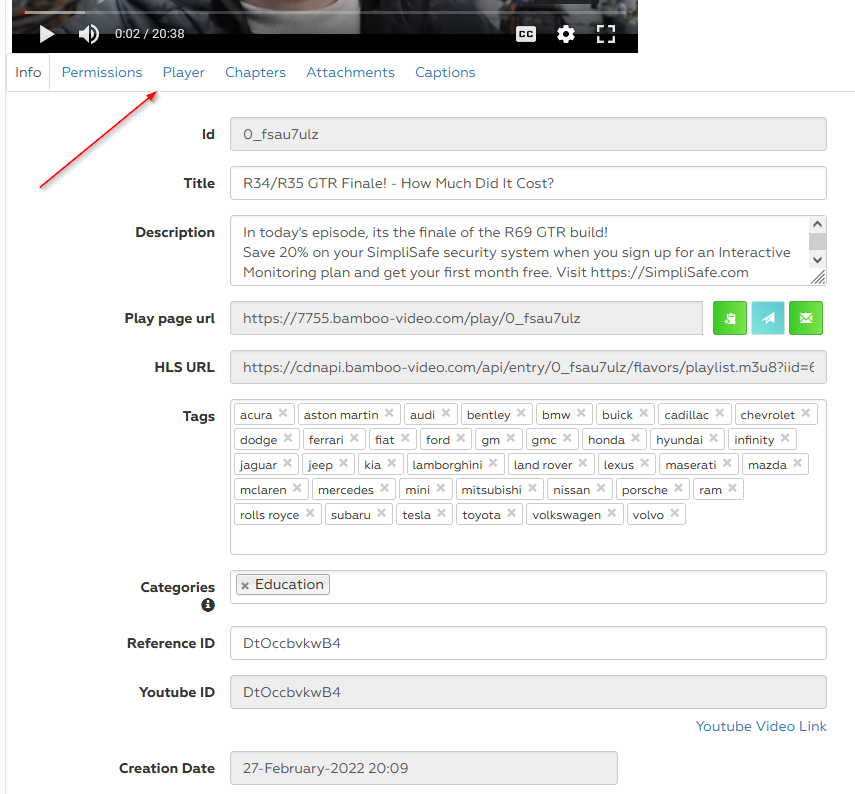Mute the video volume
Screen dimensions: 855x794
(88, 34)
